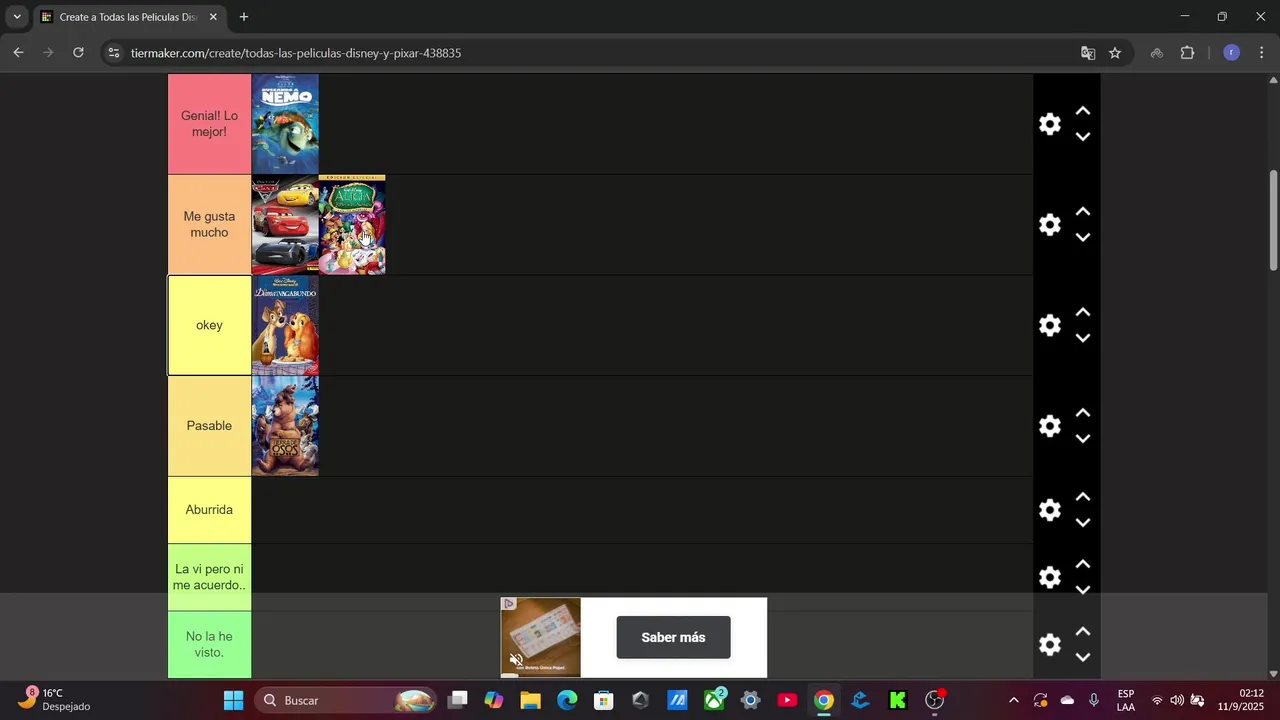1280x720 pixels.
Task: Open Chrome three-dot menu
Action: pos(1262,53)
